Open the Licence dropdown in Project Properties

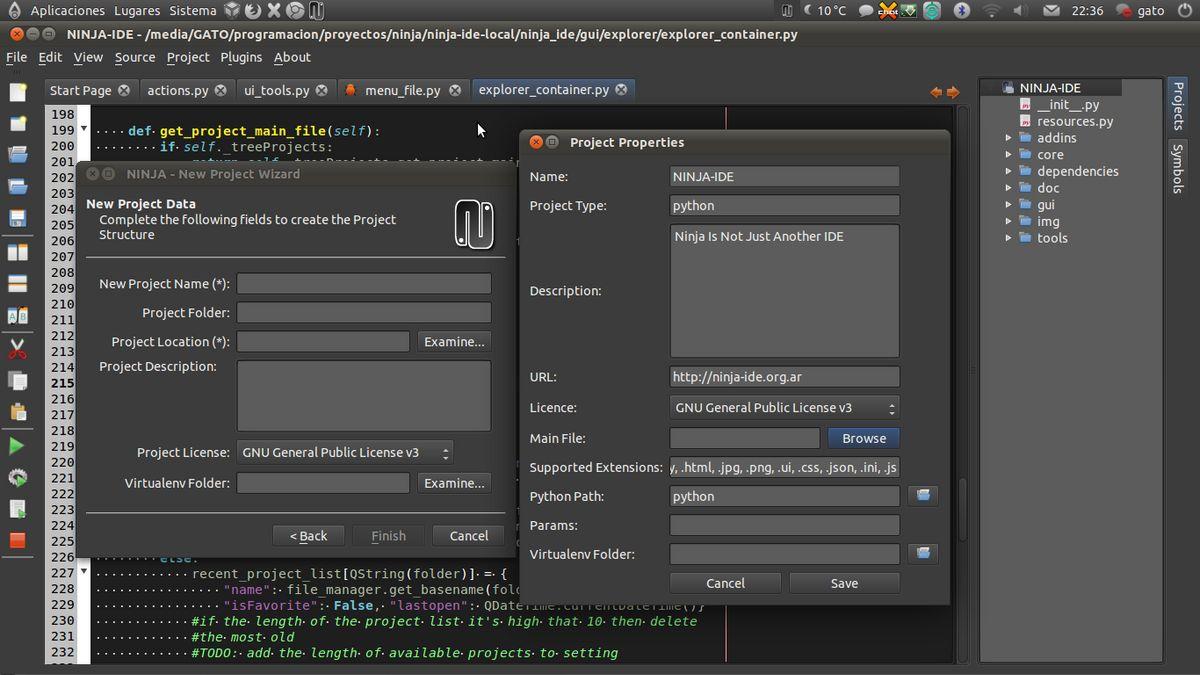(x=785, y=407)
